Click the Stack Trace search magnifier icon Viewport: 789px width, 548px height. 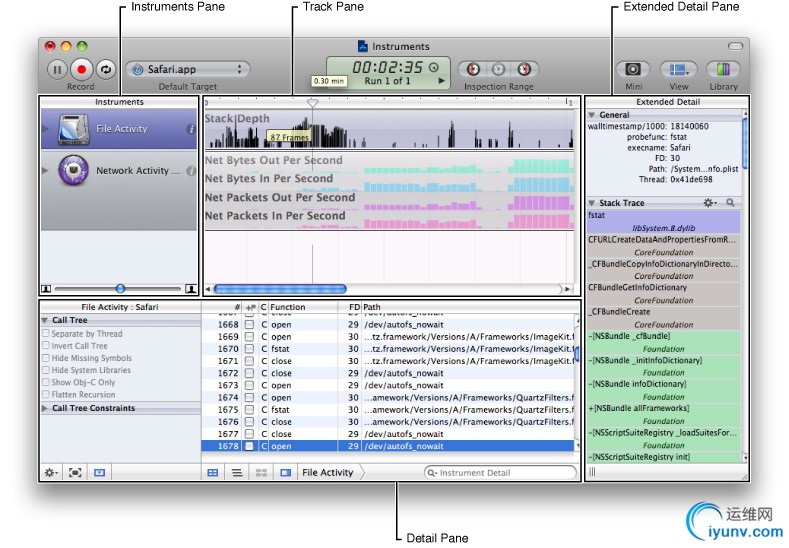point(730,203)
